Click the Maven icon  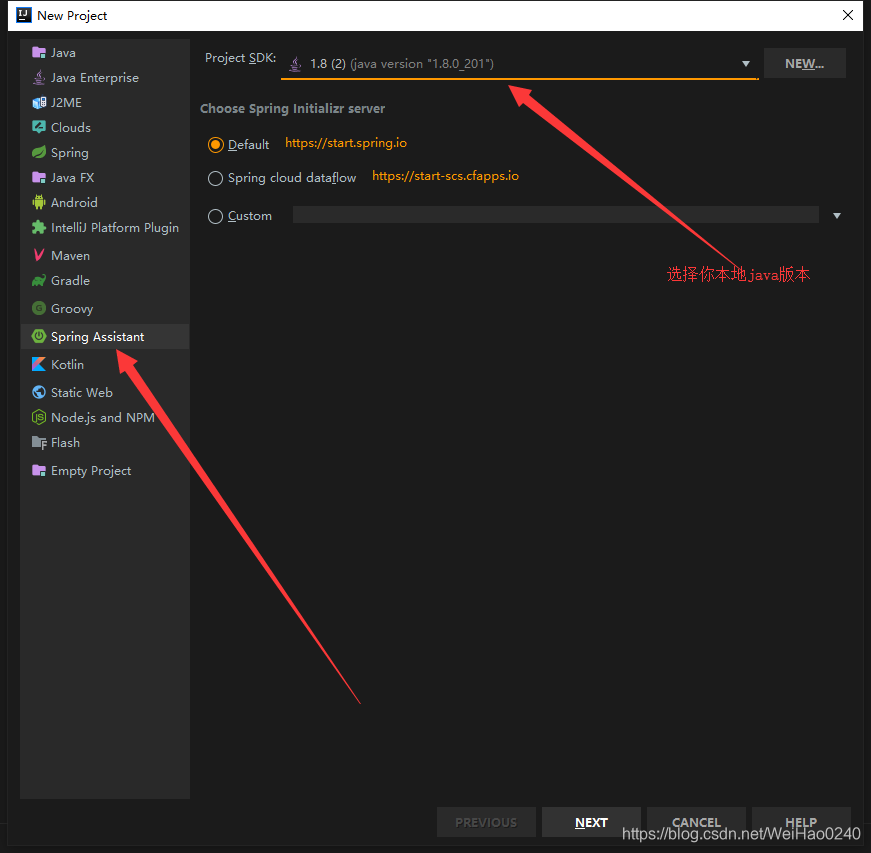coord(39,255)
